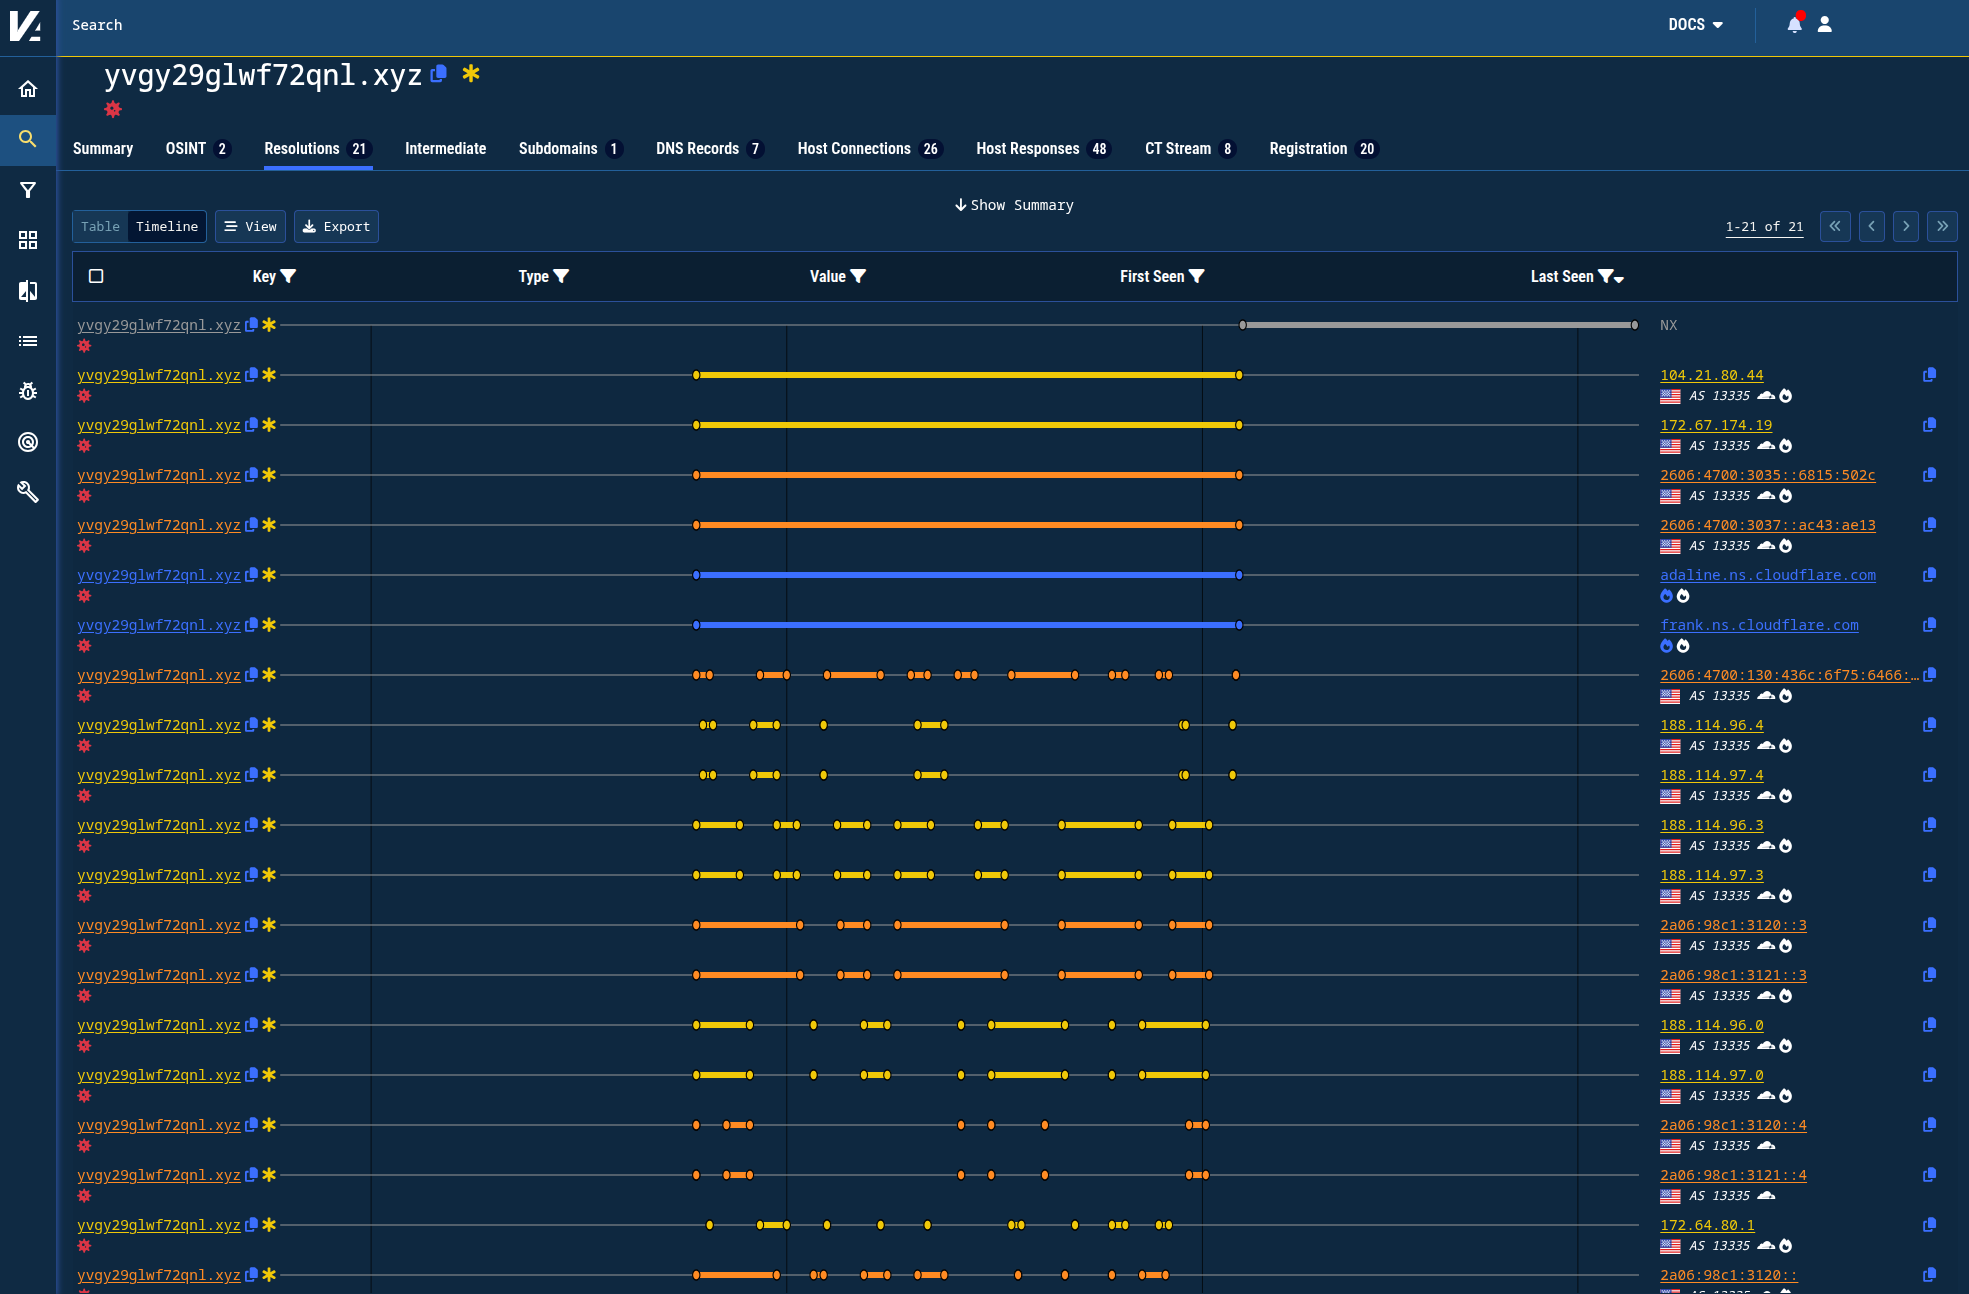Copy the IP address 104.21.80.44
Image resolution: width=1969 pixels, height=1294 pixels.
(1929, 375)
